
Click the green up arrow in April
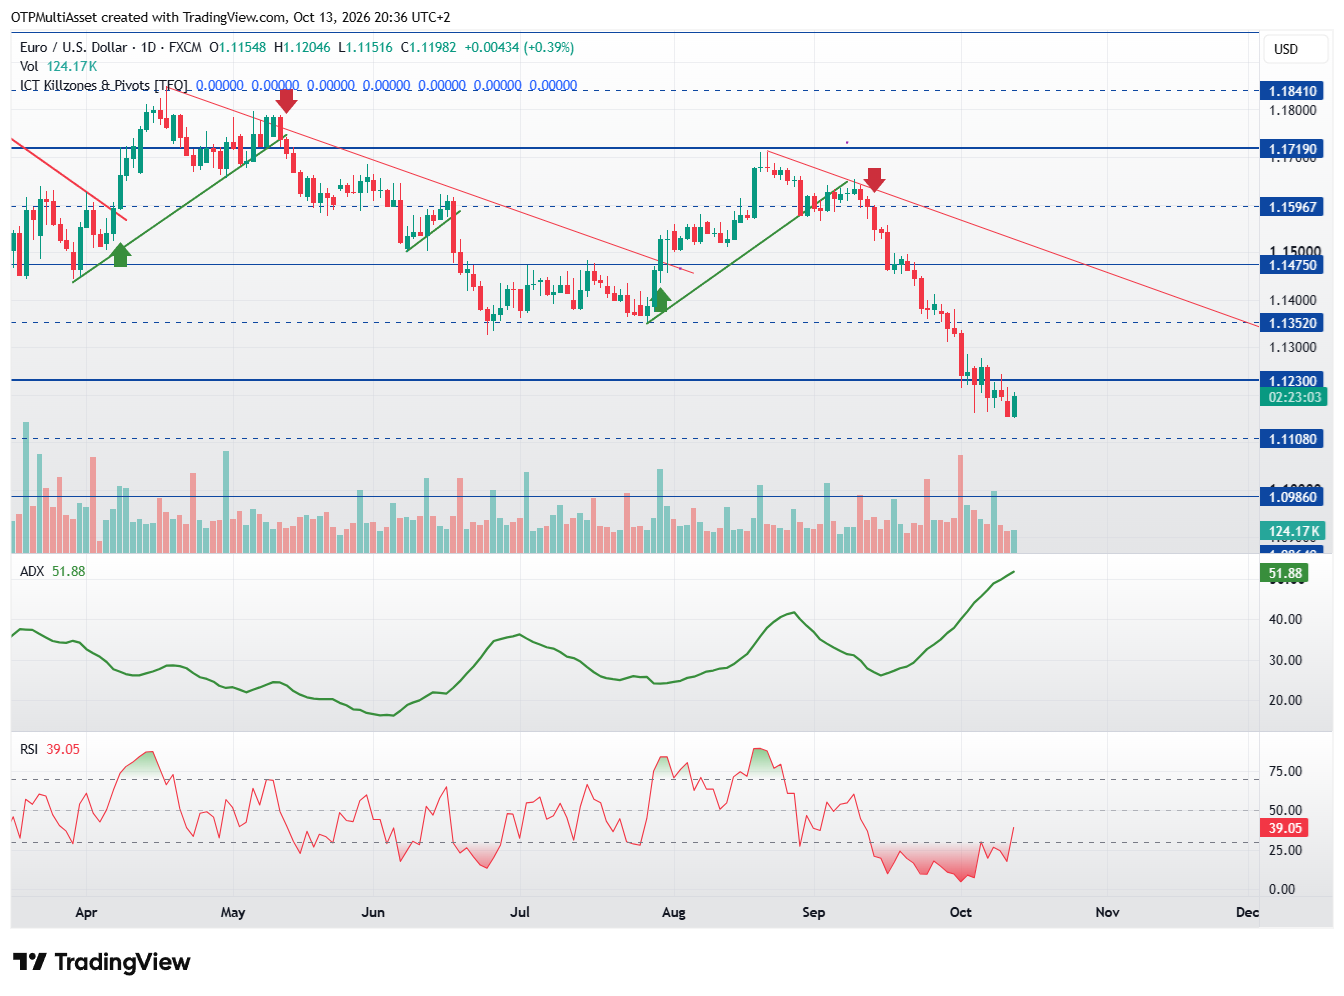pos(120,255)
